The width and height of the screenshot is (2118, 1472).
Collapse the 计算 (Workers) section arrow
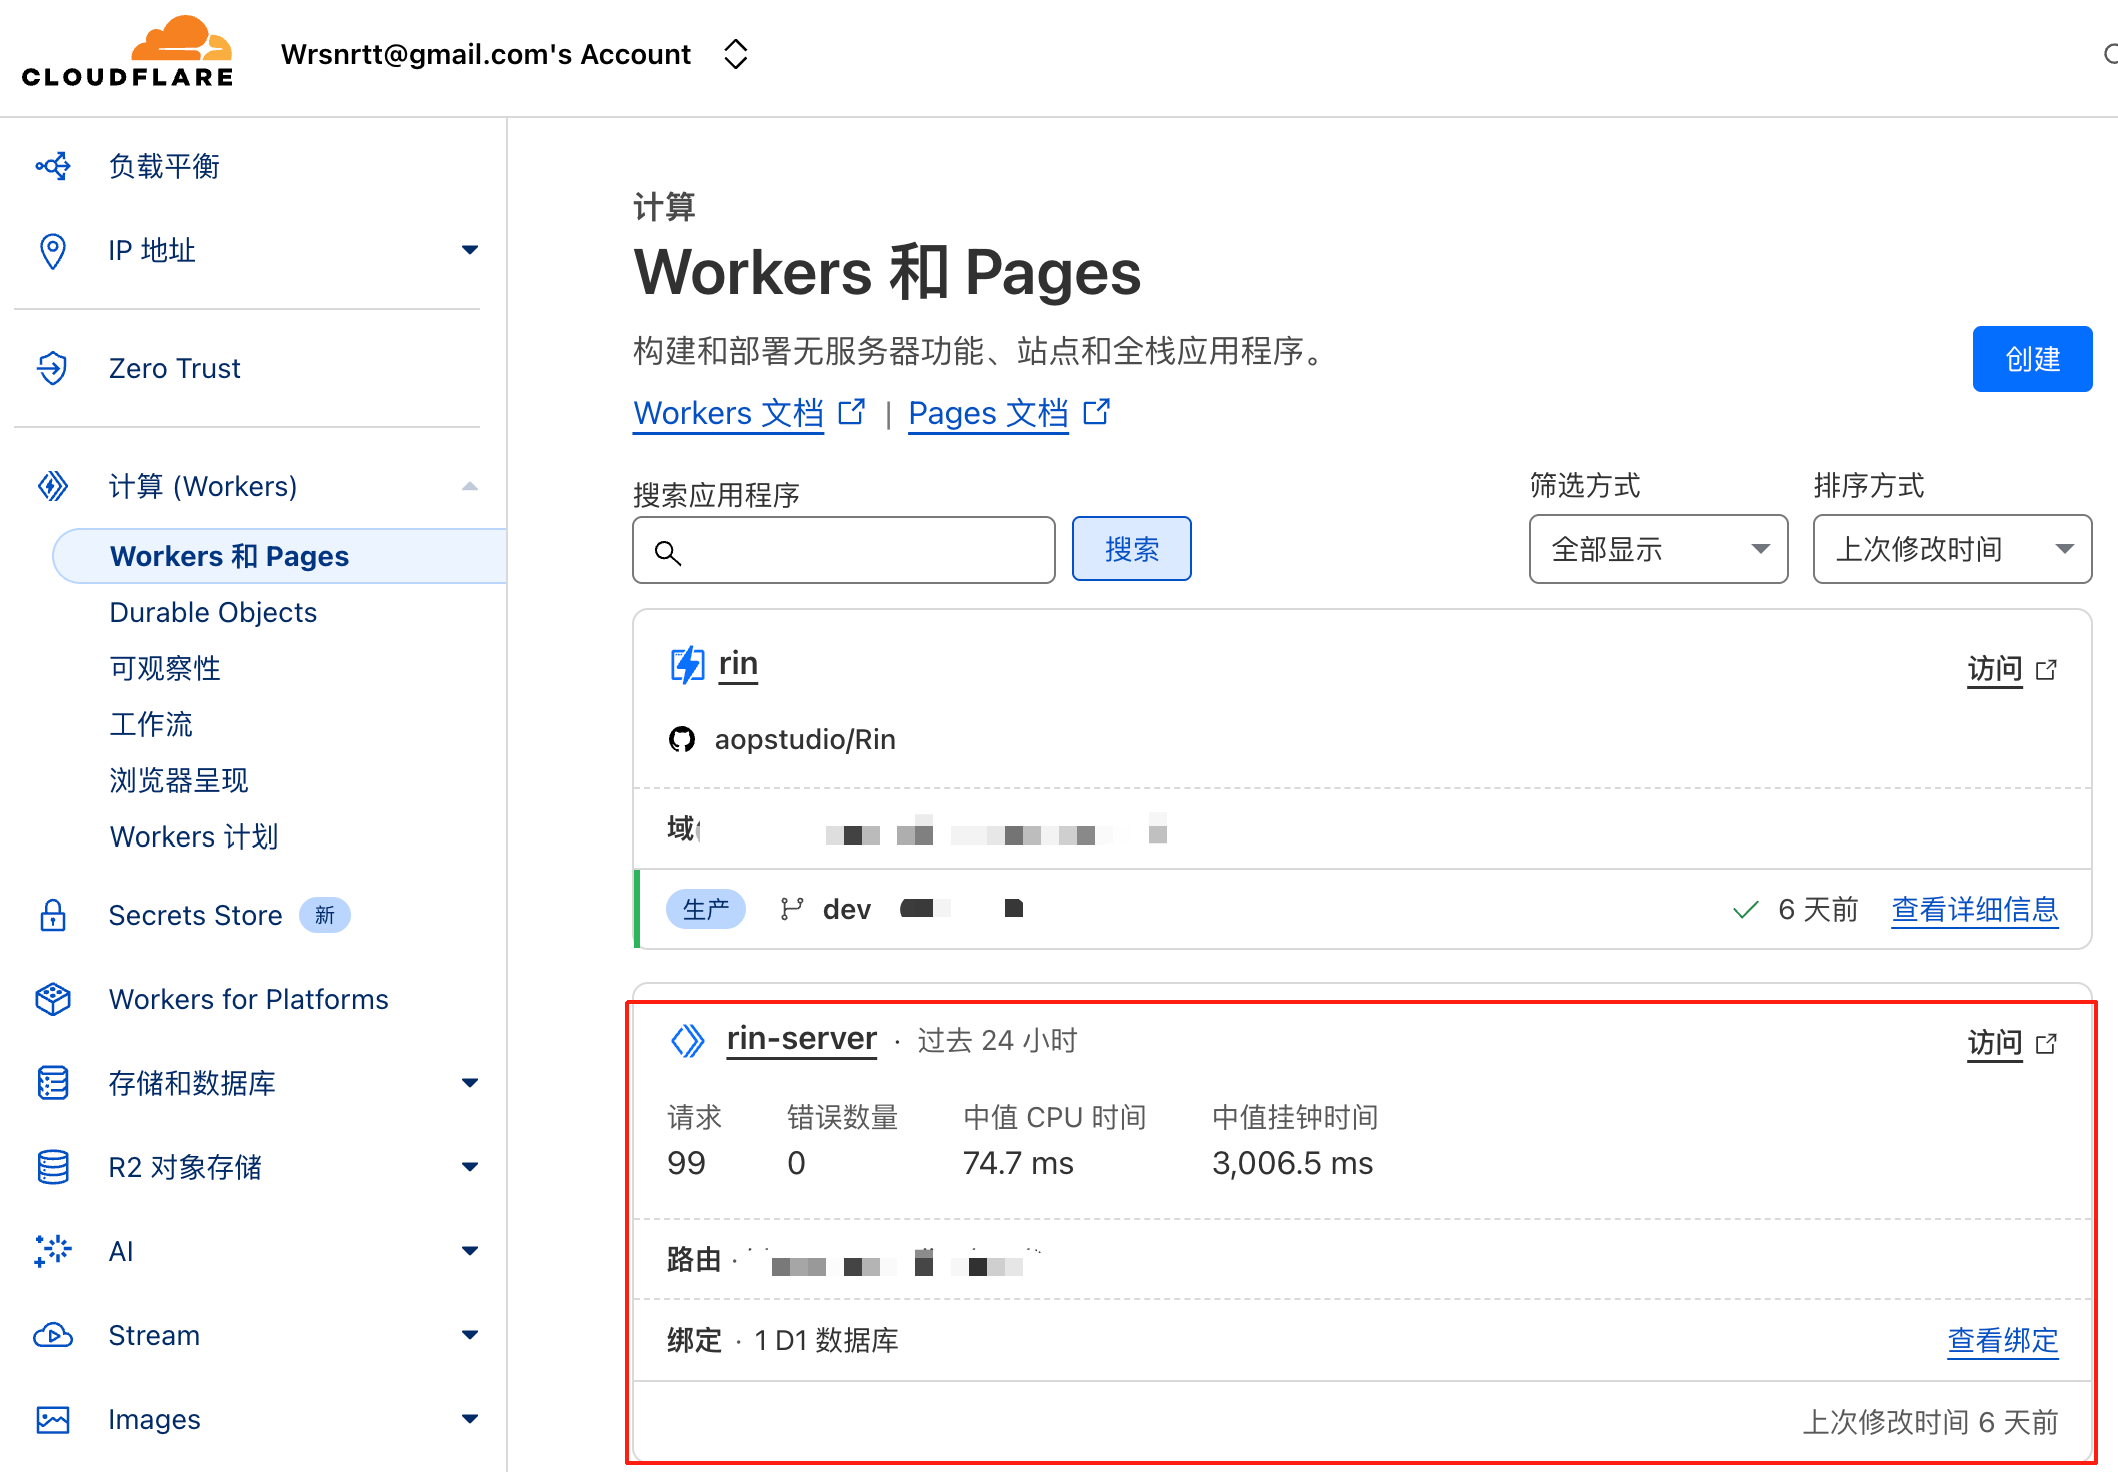coord(470,486)
